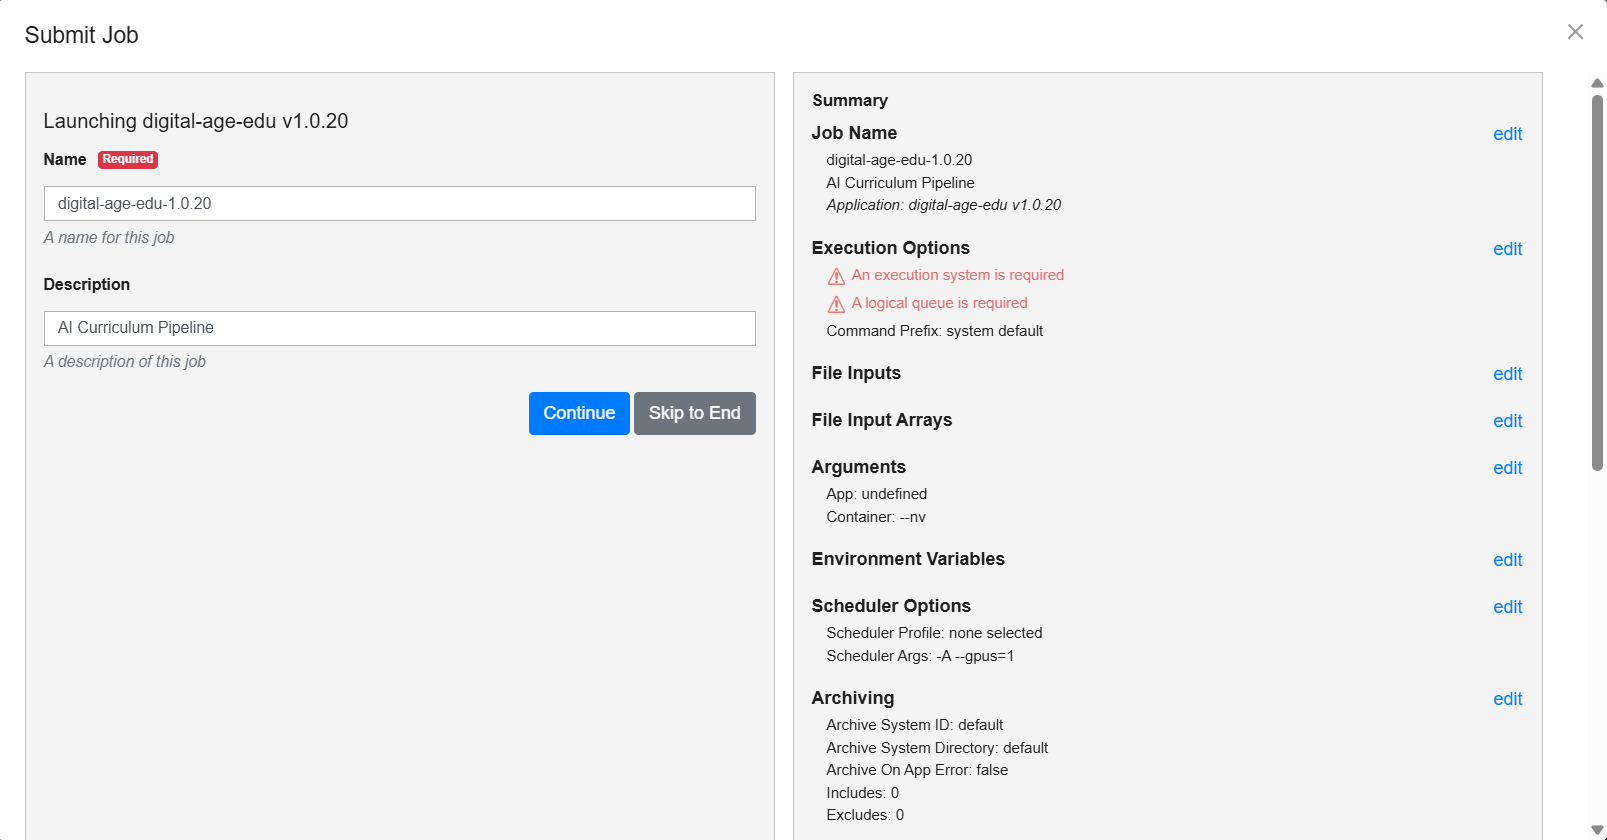Click 'Archive System Directory: default' text
This screenshot has width=1607, height=840.
[937, 748]
